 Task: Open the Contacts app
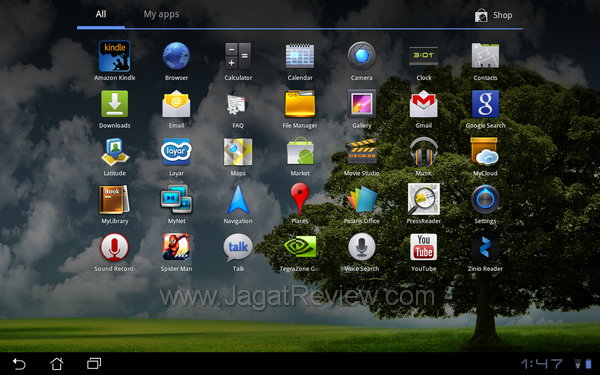pyautogui.click(x=485, y=56)
